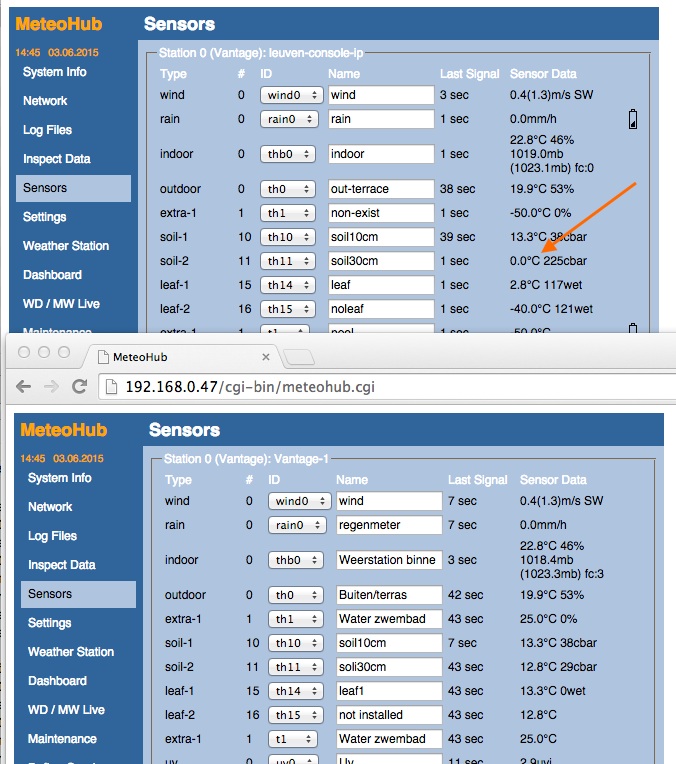Click the battery icon beside rain sensor data
Image resolution: width=676 pixels, height=764 pixels.
[x=631, y=120]
